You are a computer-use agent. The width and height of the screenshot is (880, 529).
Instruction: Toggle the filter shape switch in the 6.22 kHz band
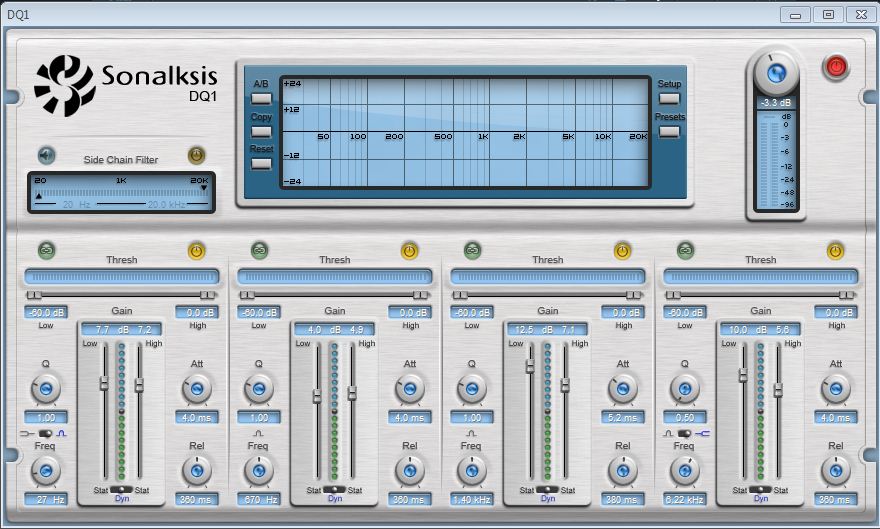[685, 434]
